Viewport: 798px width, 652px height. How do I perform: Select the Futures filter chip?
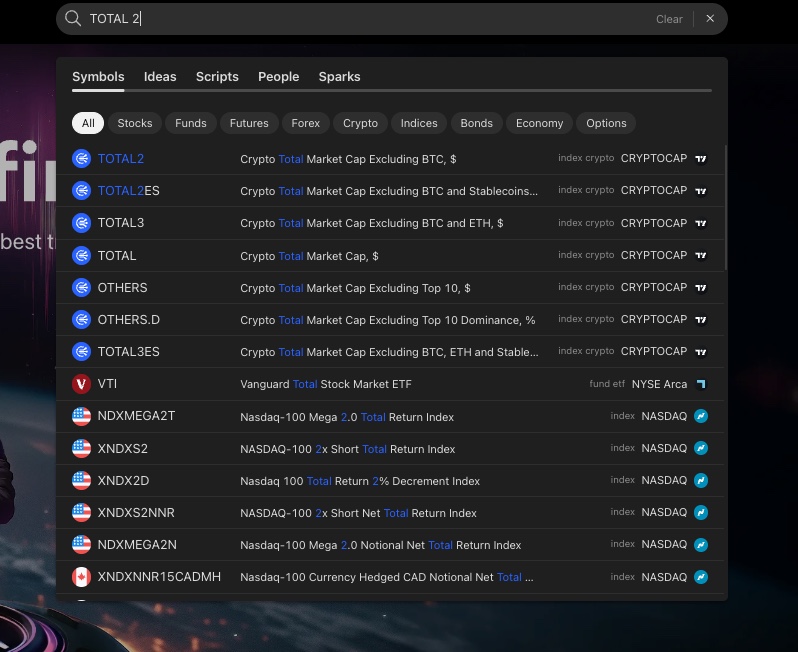tap(249, 123)
